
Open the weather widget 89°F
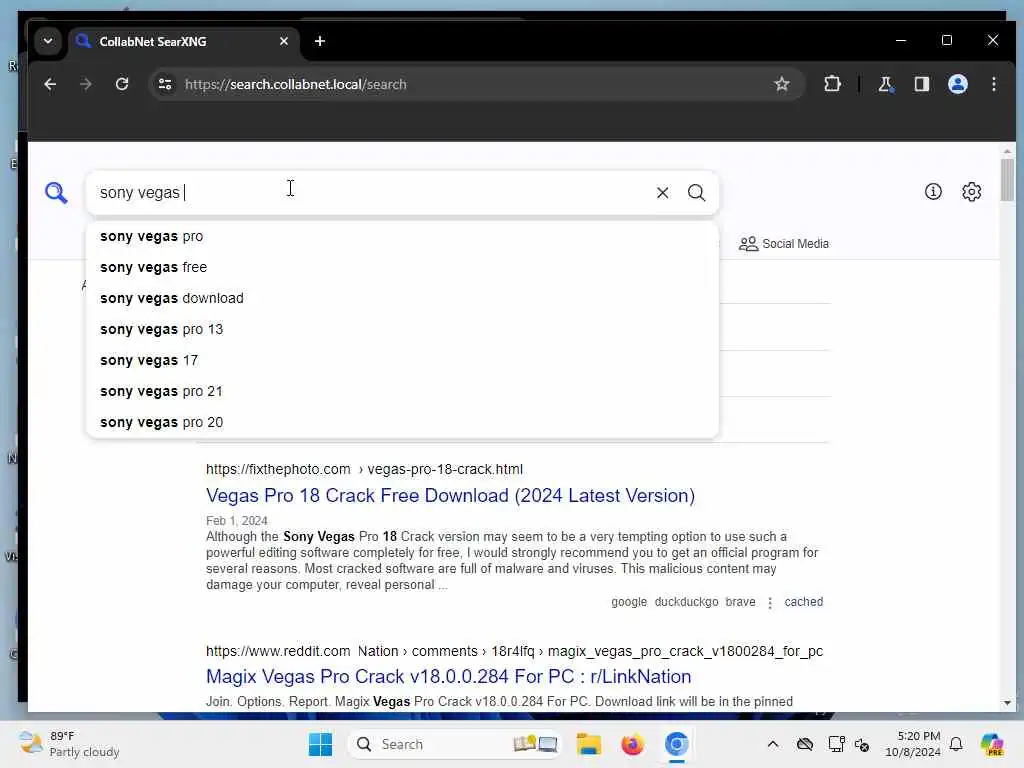(x=69, y=744)
